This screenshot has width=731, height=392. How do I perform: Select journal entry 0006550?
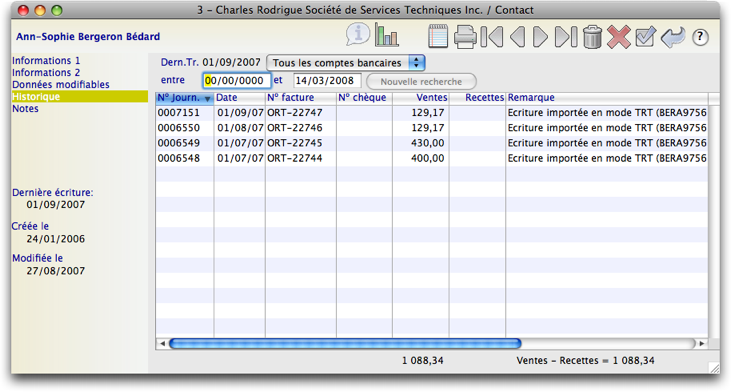pyautogui.click(x=179, y=128)
